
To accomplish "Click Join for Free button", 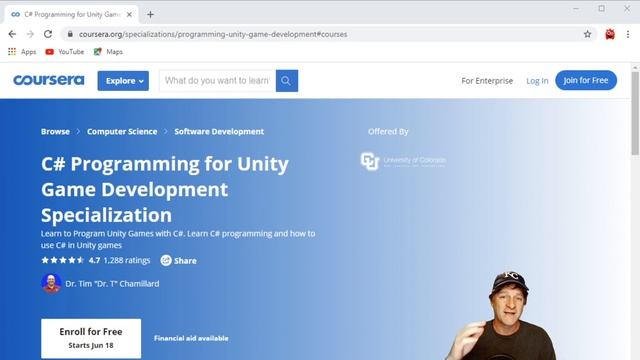I will pos(586,80).
